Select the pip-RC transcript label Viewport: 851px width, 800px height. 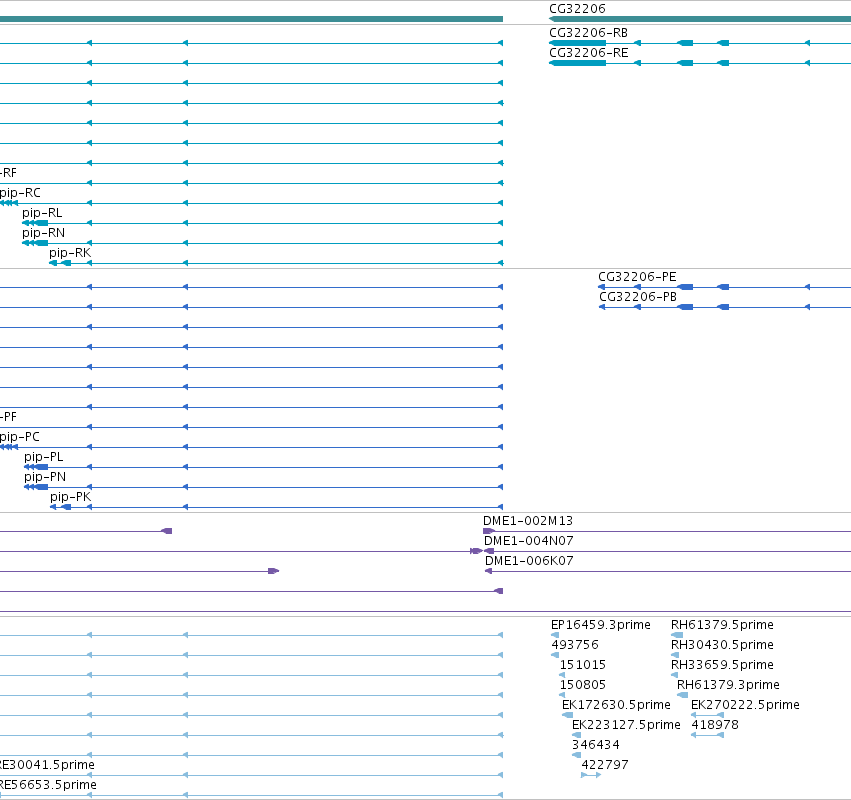(20, 193)
